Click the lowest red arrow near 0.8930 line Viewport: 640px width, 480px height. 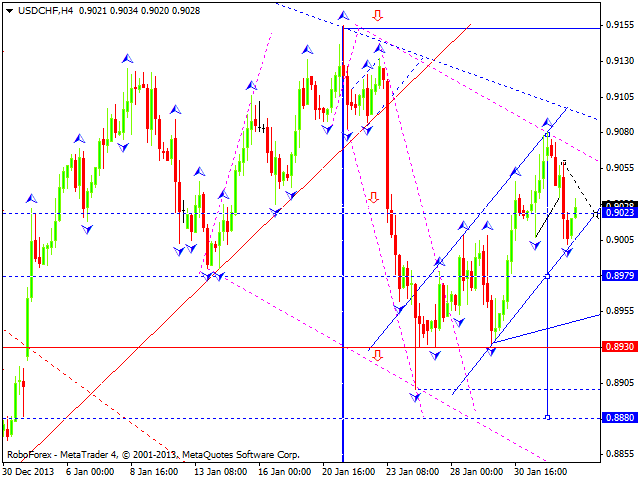(377, 354)
